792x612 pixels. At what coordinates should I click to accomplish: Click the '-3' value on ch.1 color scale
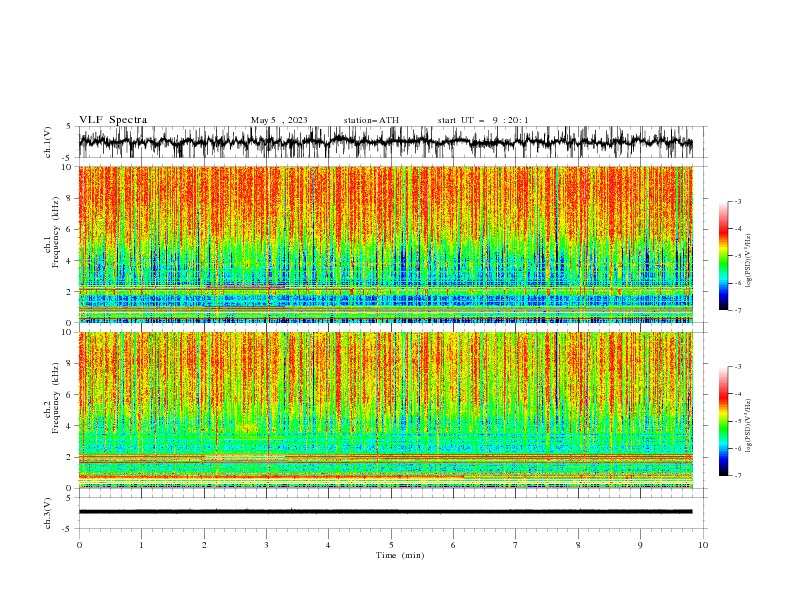click(737, 201)
